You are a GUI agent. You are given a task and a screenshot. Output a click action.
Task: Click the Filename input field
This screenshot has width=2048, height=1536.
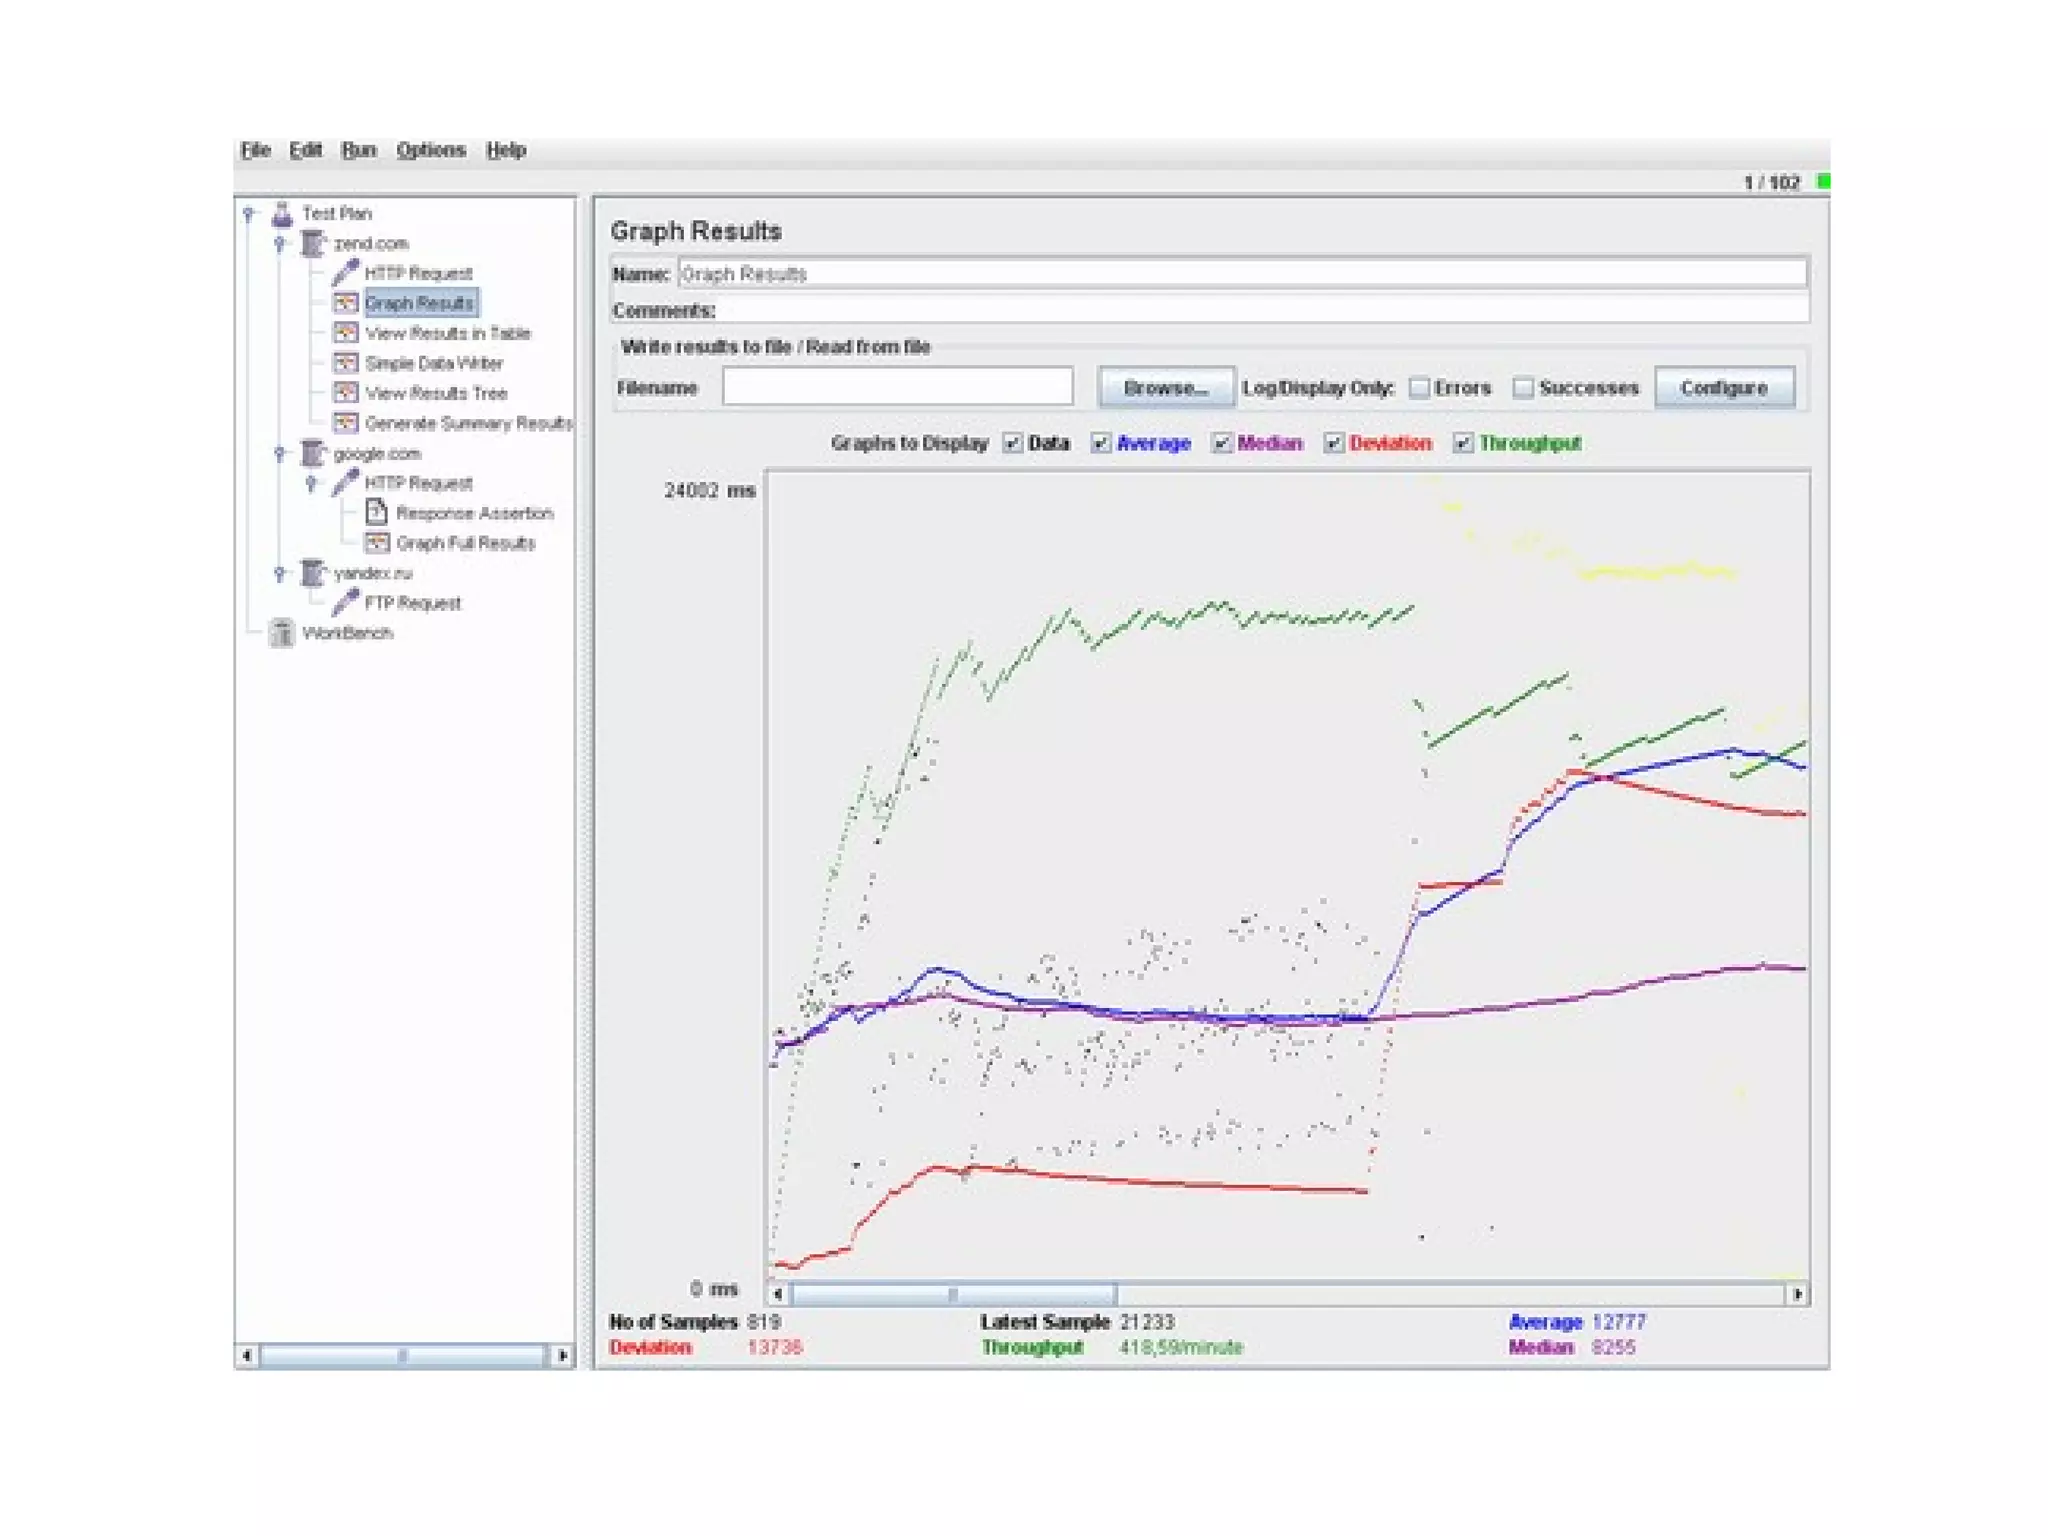[x=897, y=387]
